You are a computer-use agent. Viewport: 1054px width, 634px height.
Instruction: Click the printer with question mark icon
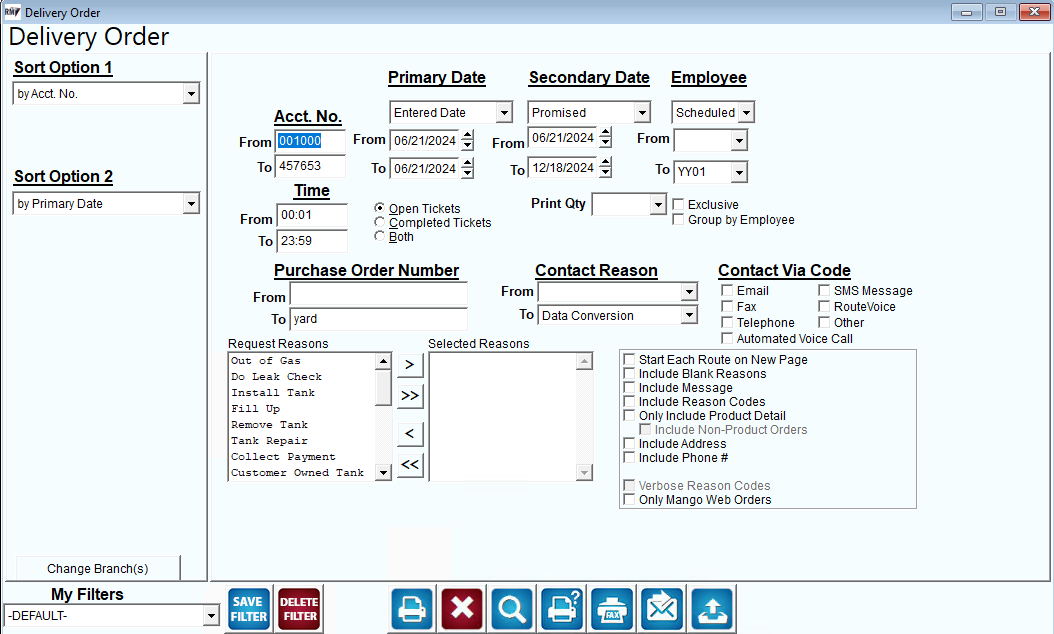(563, 609)
